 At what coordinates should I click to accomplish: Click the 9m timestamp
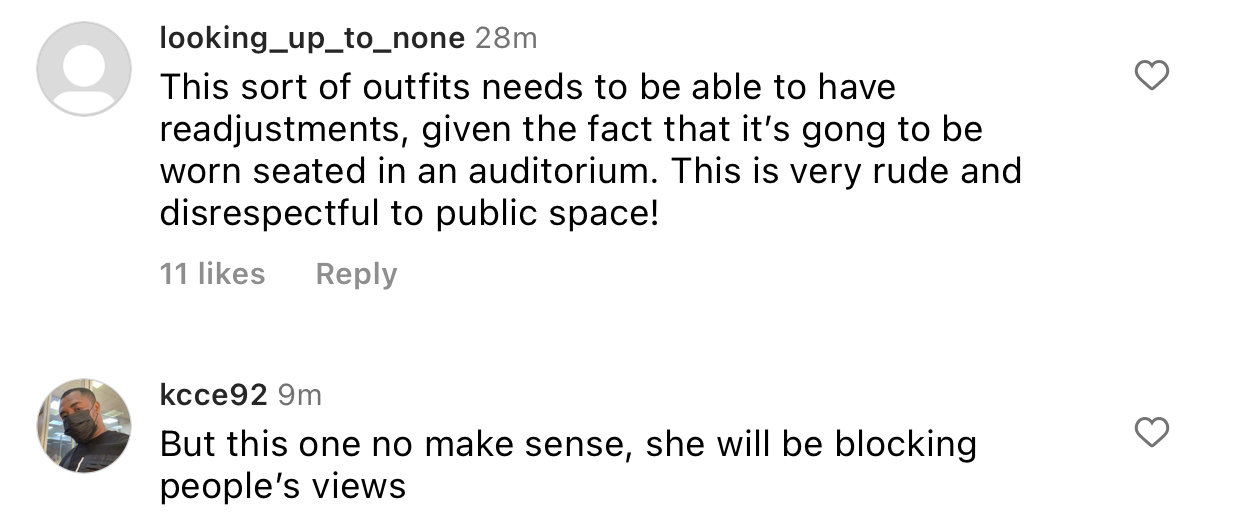[299, 395]
